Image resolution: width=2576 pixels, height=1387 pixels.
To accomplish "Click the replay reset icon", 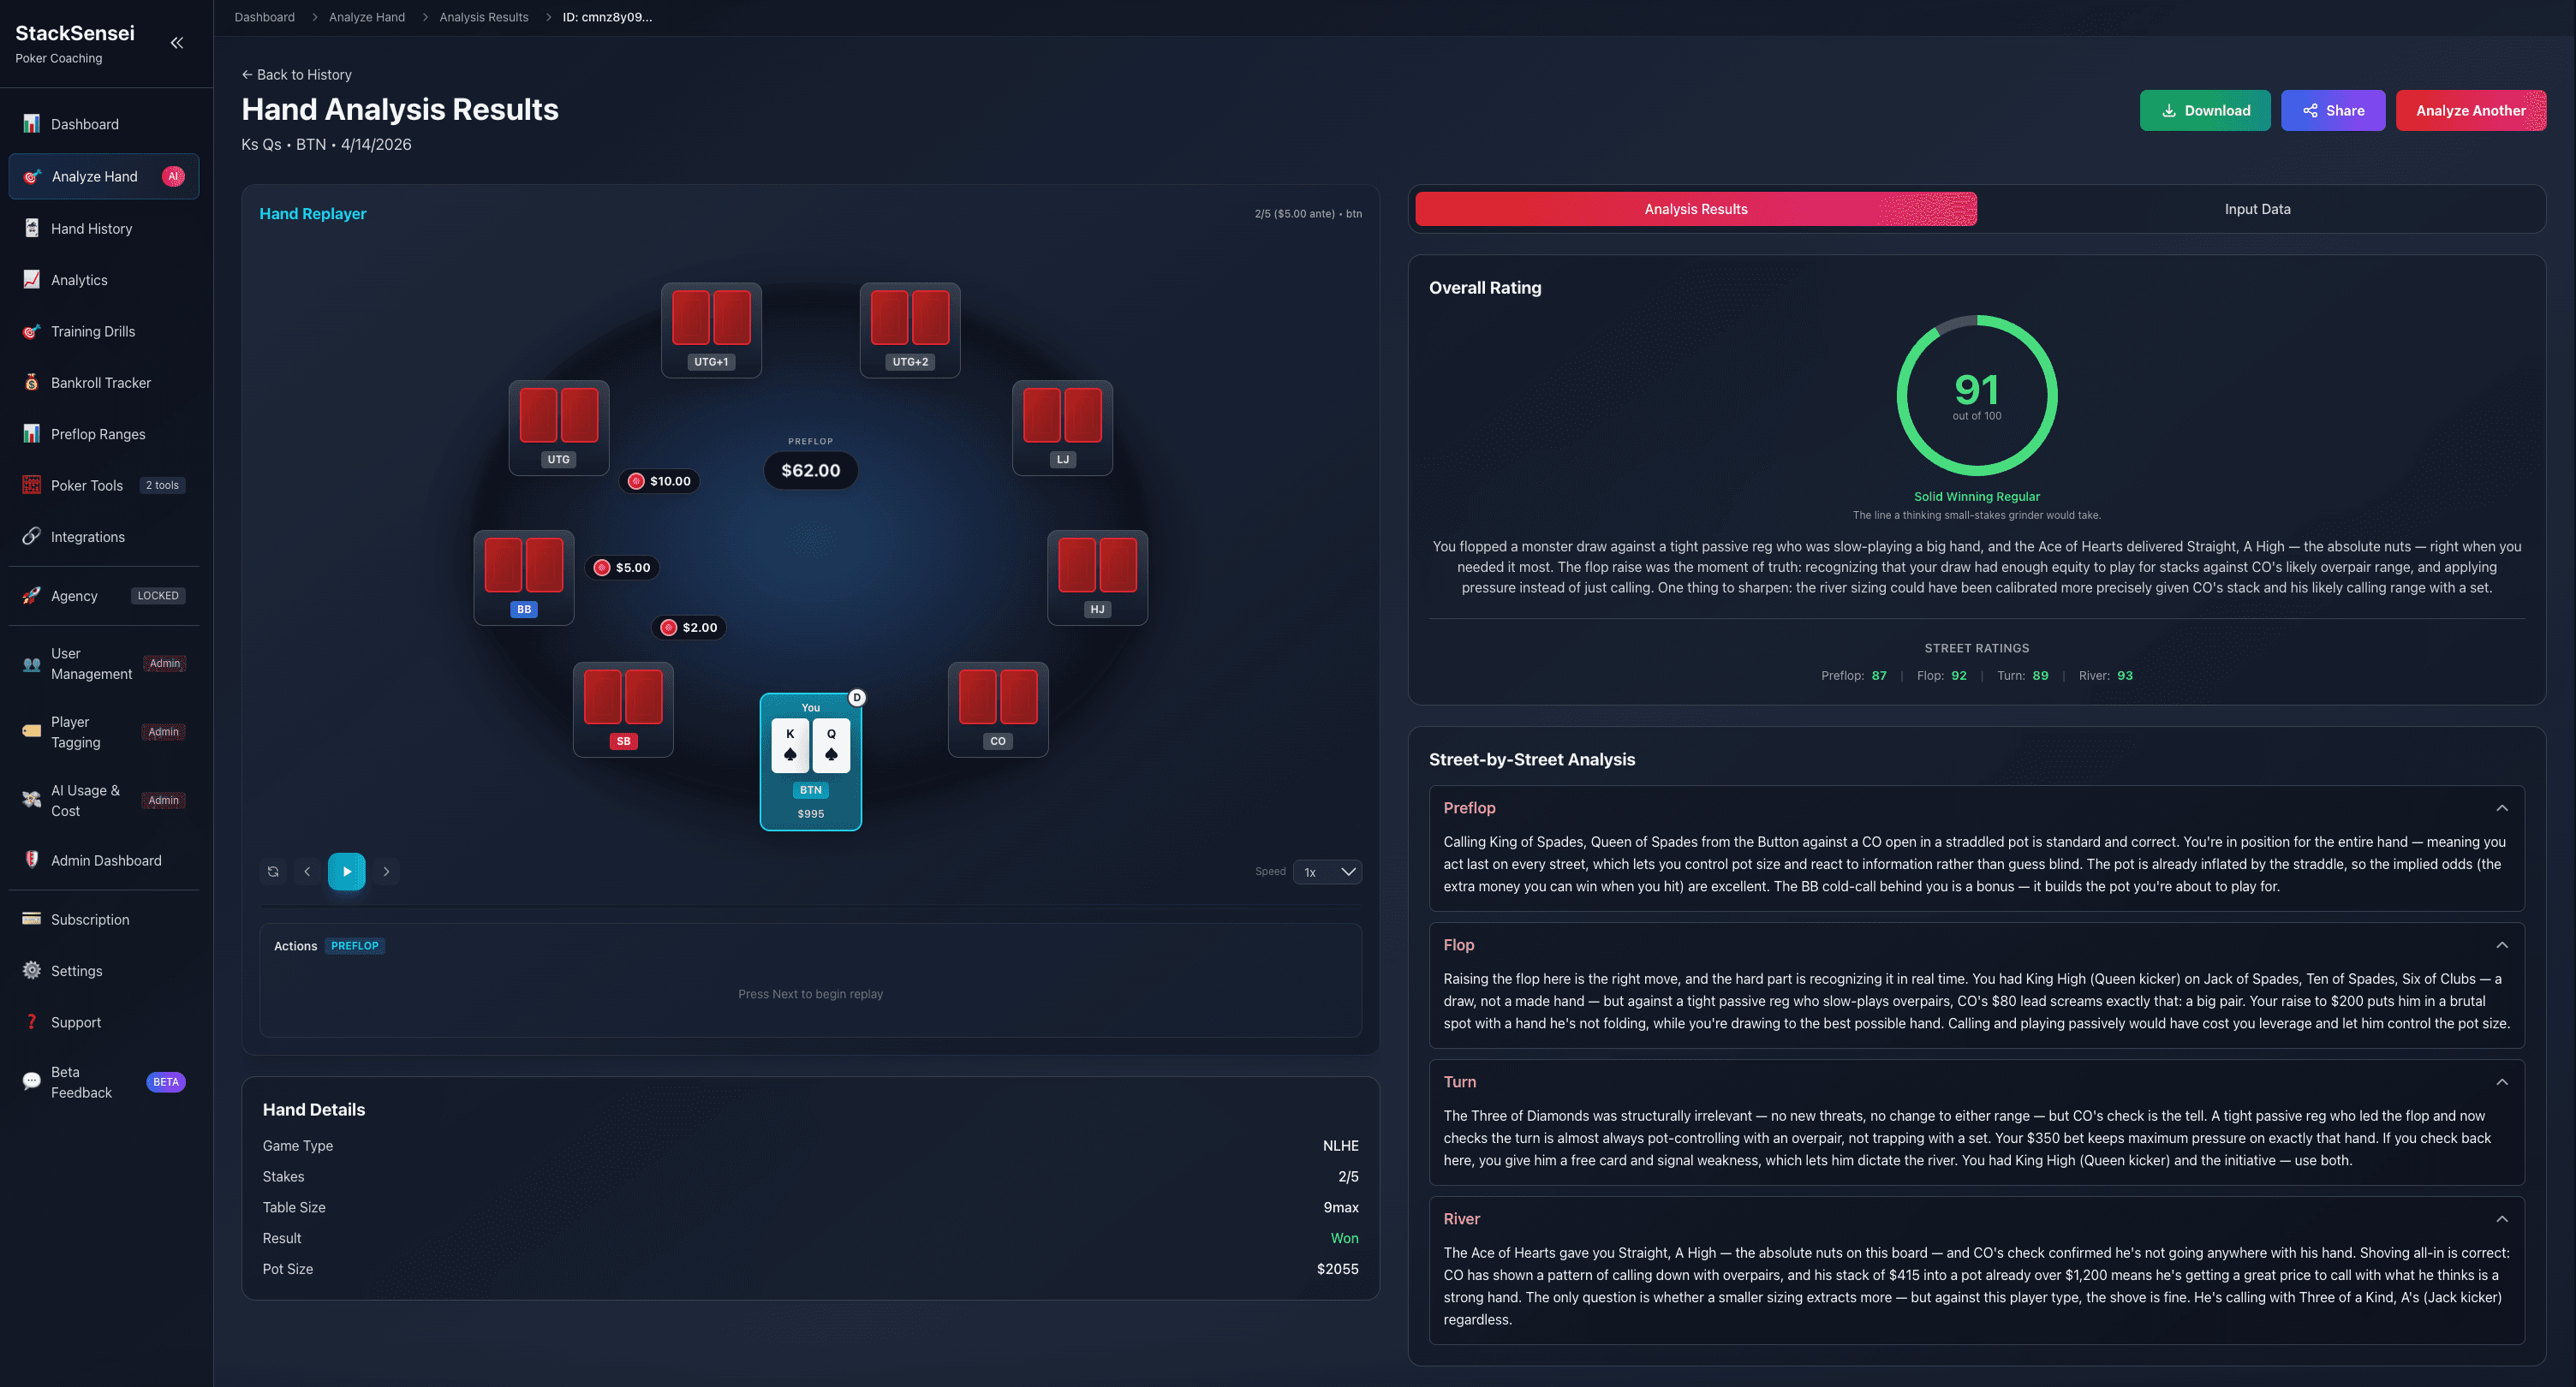I will click(273, 872).
